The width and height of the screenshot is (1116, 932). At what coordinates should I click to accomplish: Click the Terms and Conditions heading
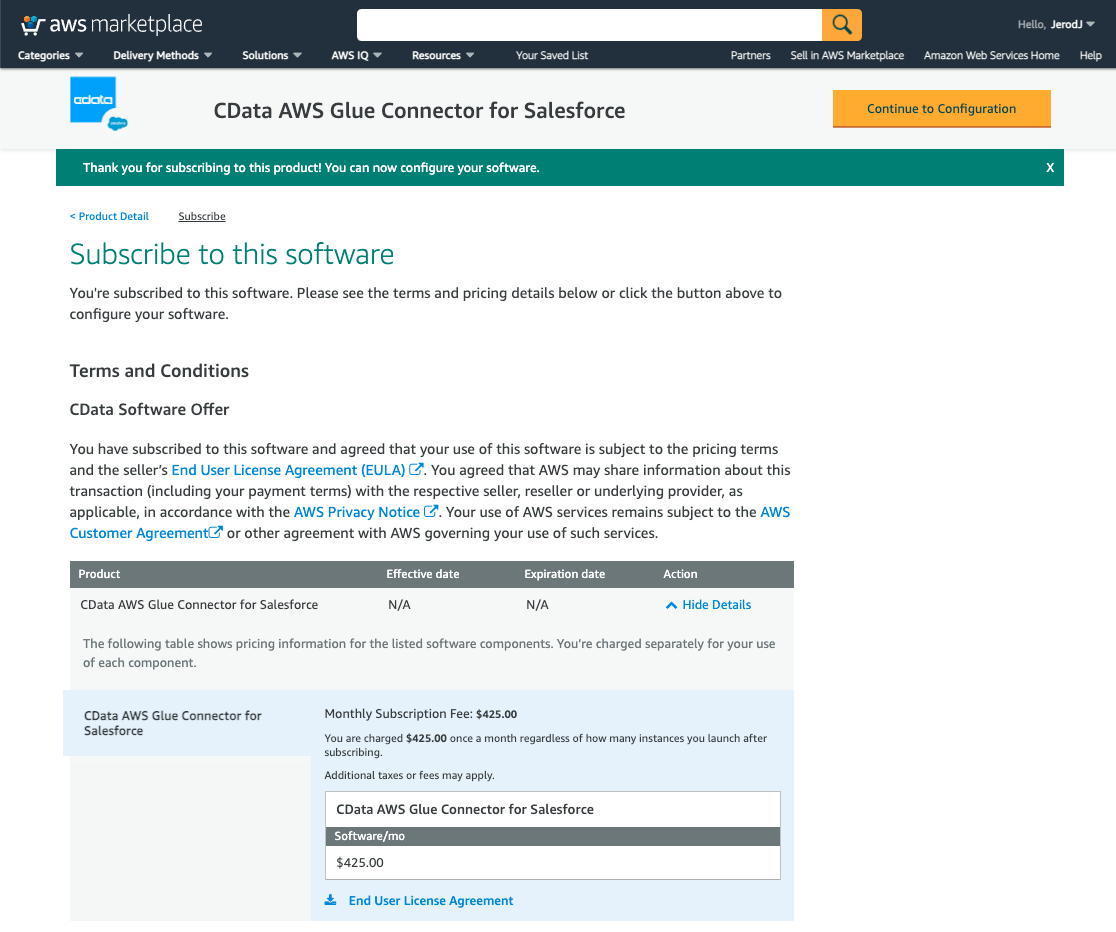[159, 371]
